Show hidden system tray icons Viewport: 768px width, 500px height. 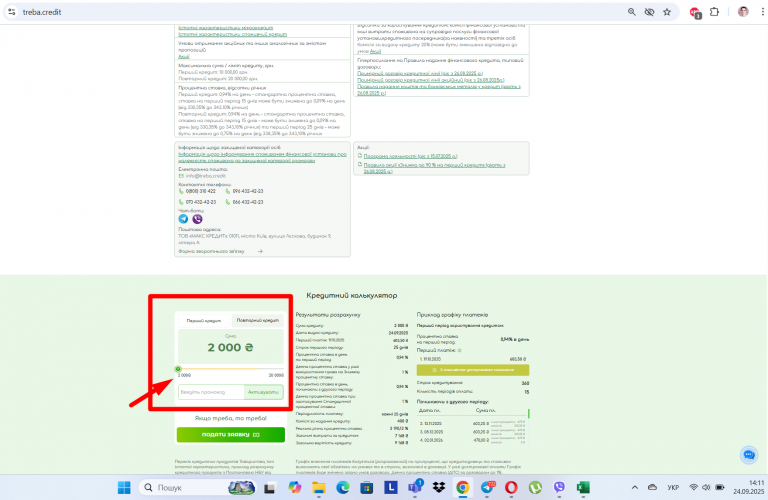pyautogui.click(x=635, y=487)
